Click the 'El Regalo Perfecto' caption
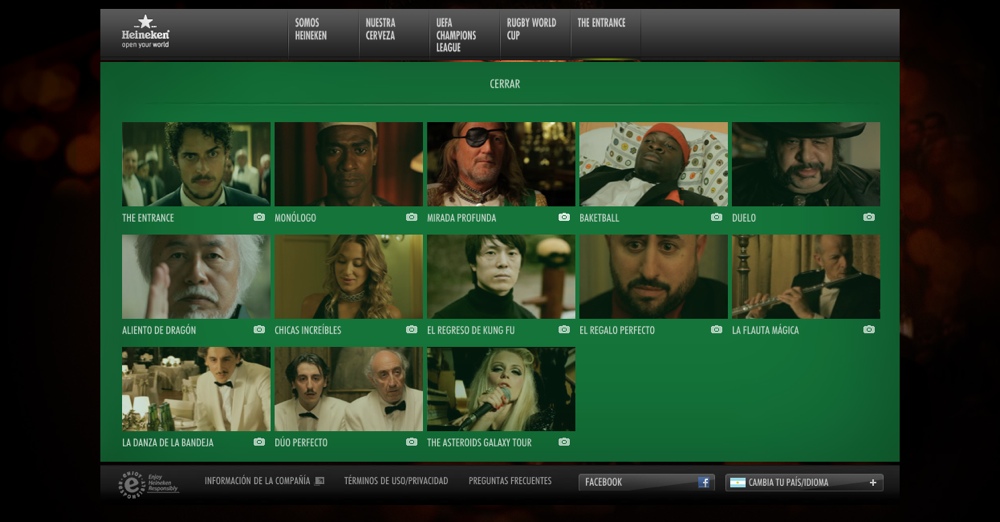 pos(617,330)
